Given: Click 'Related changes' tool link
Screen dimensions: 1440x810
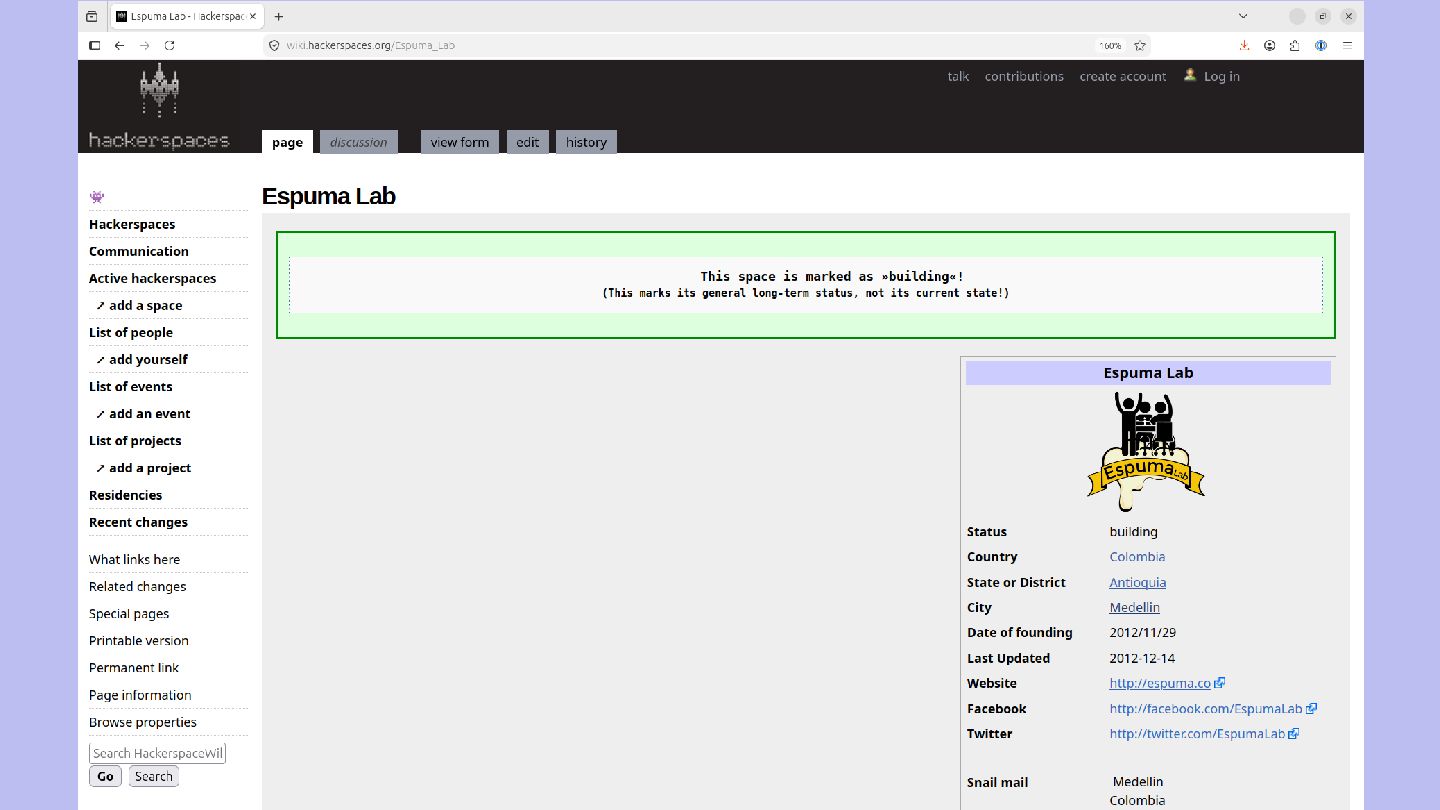Looking at the screenshot, I should (138, 586).
